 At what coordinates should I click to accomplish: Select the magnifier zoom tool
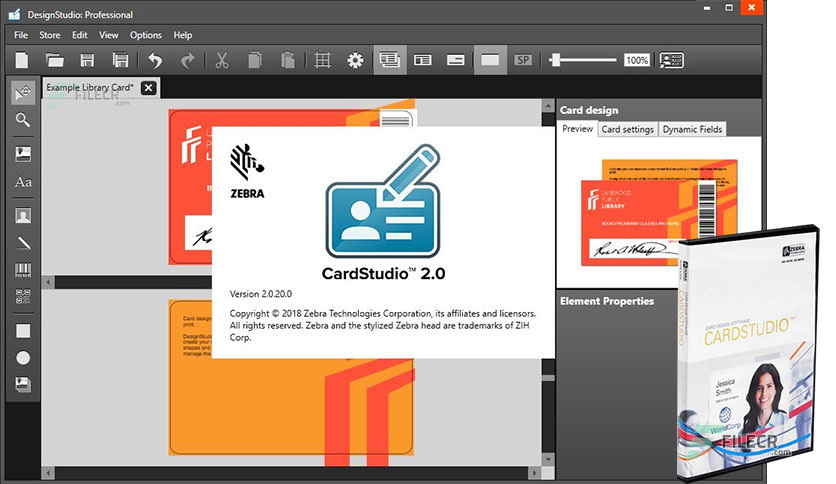[x=23, y=120]
